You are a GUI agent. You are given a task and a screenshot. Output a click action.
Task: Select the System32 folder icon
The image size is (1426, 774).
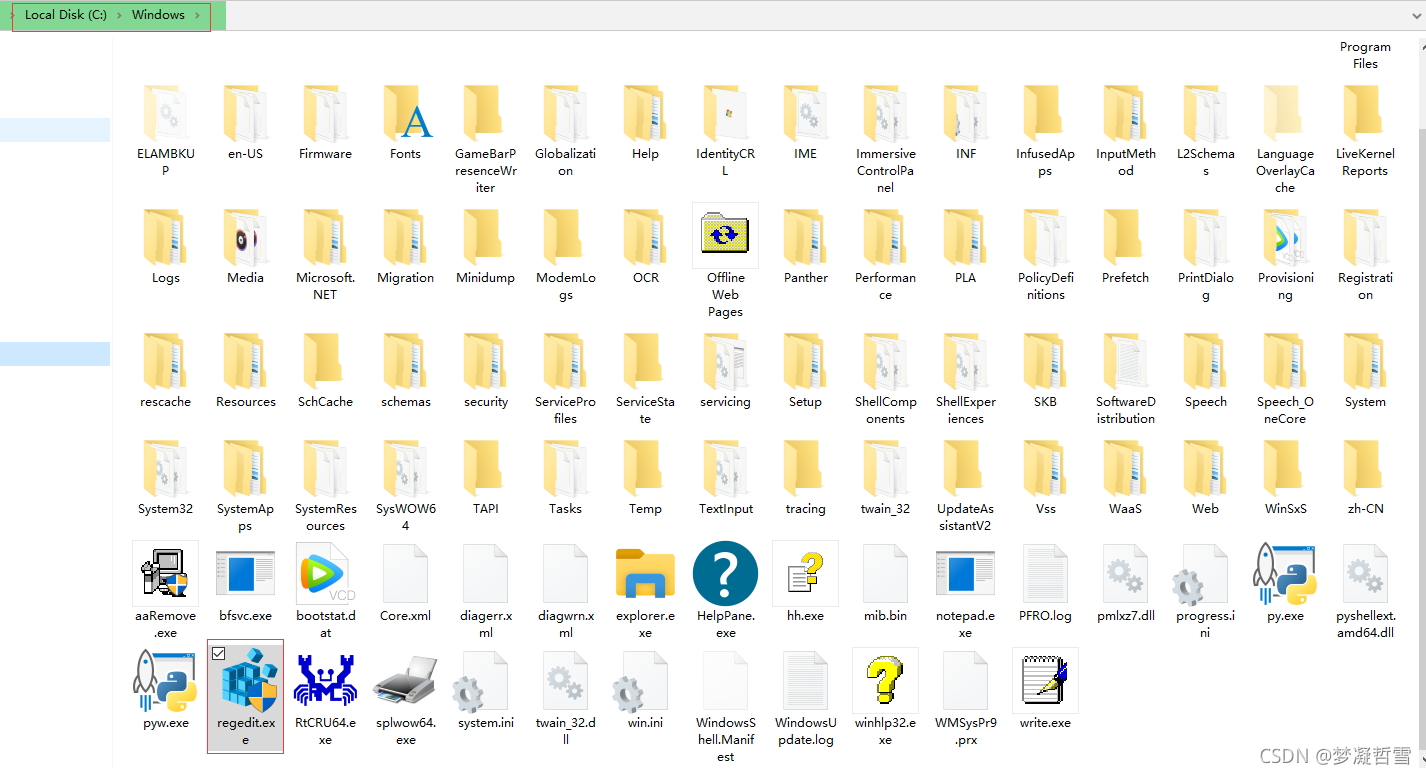[x=165, y=468]
